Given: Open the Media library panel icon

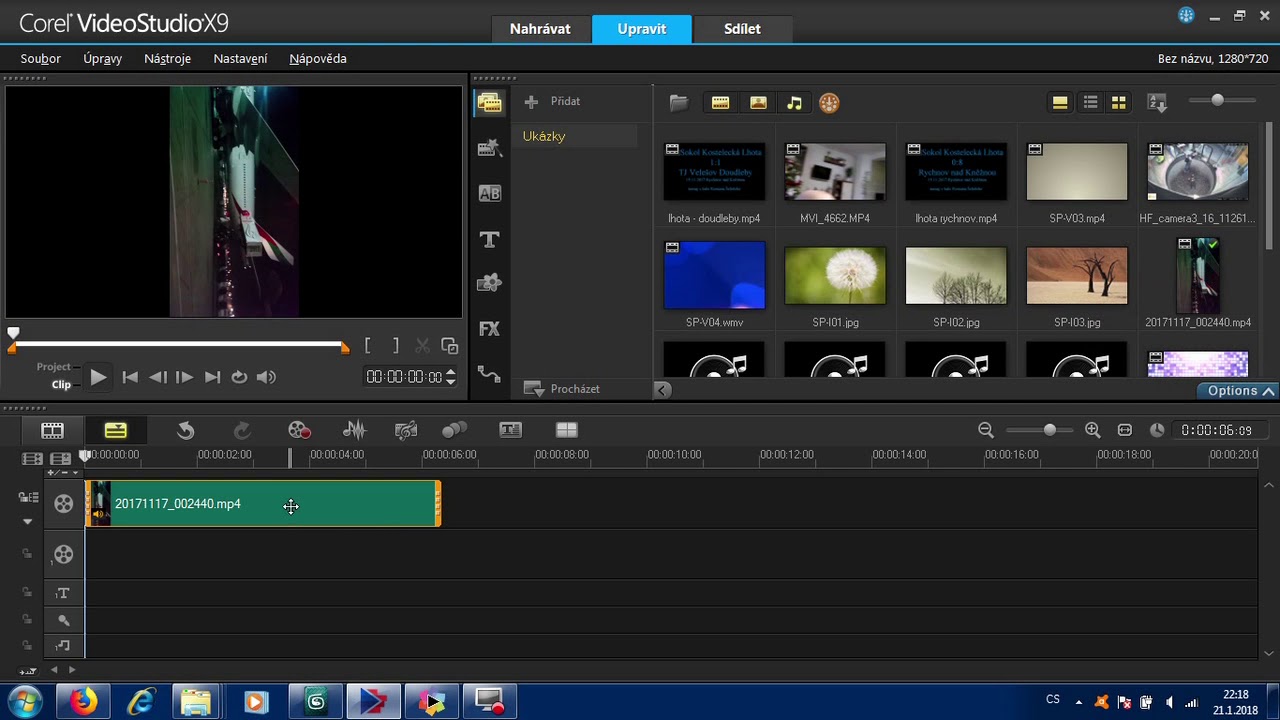Looking at the screenshot, I should (x=489, y=102).
